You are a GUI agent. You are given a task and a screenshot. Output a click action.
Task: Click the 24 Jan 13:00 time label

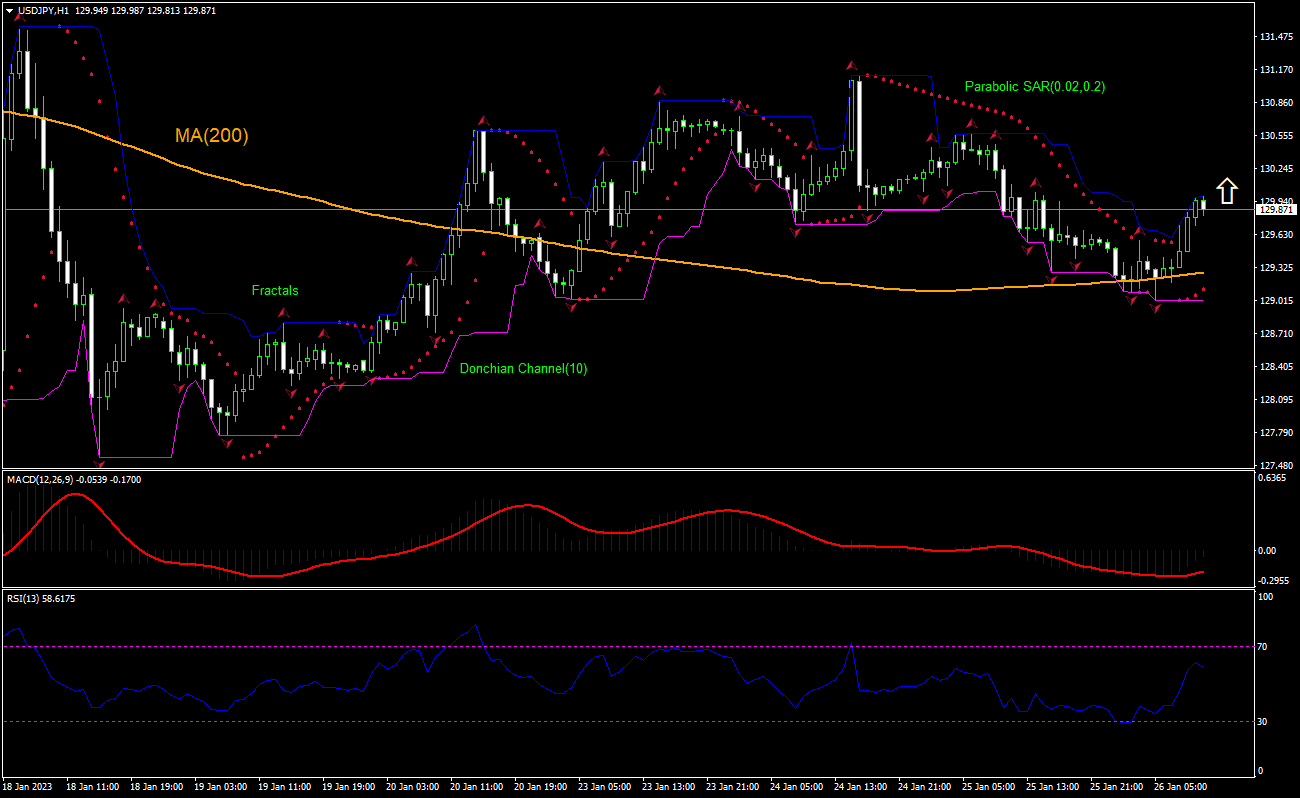862,787
